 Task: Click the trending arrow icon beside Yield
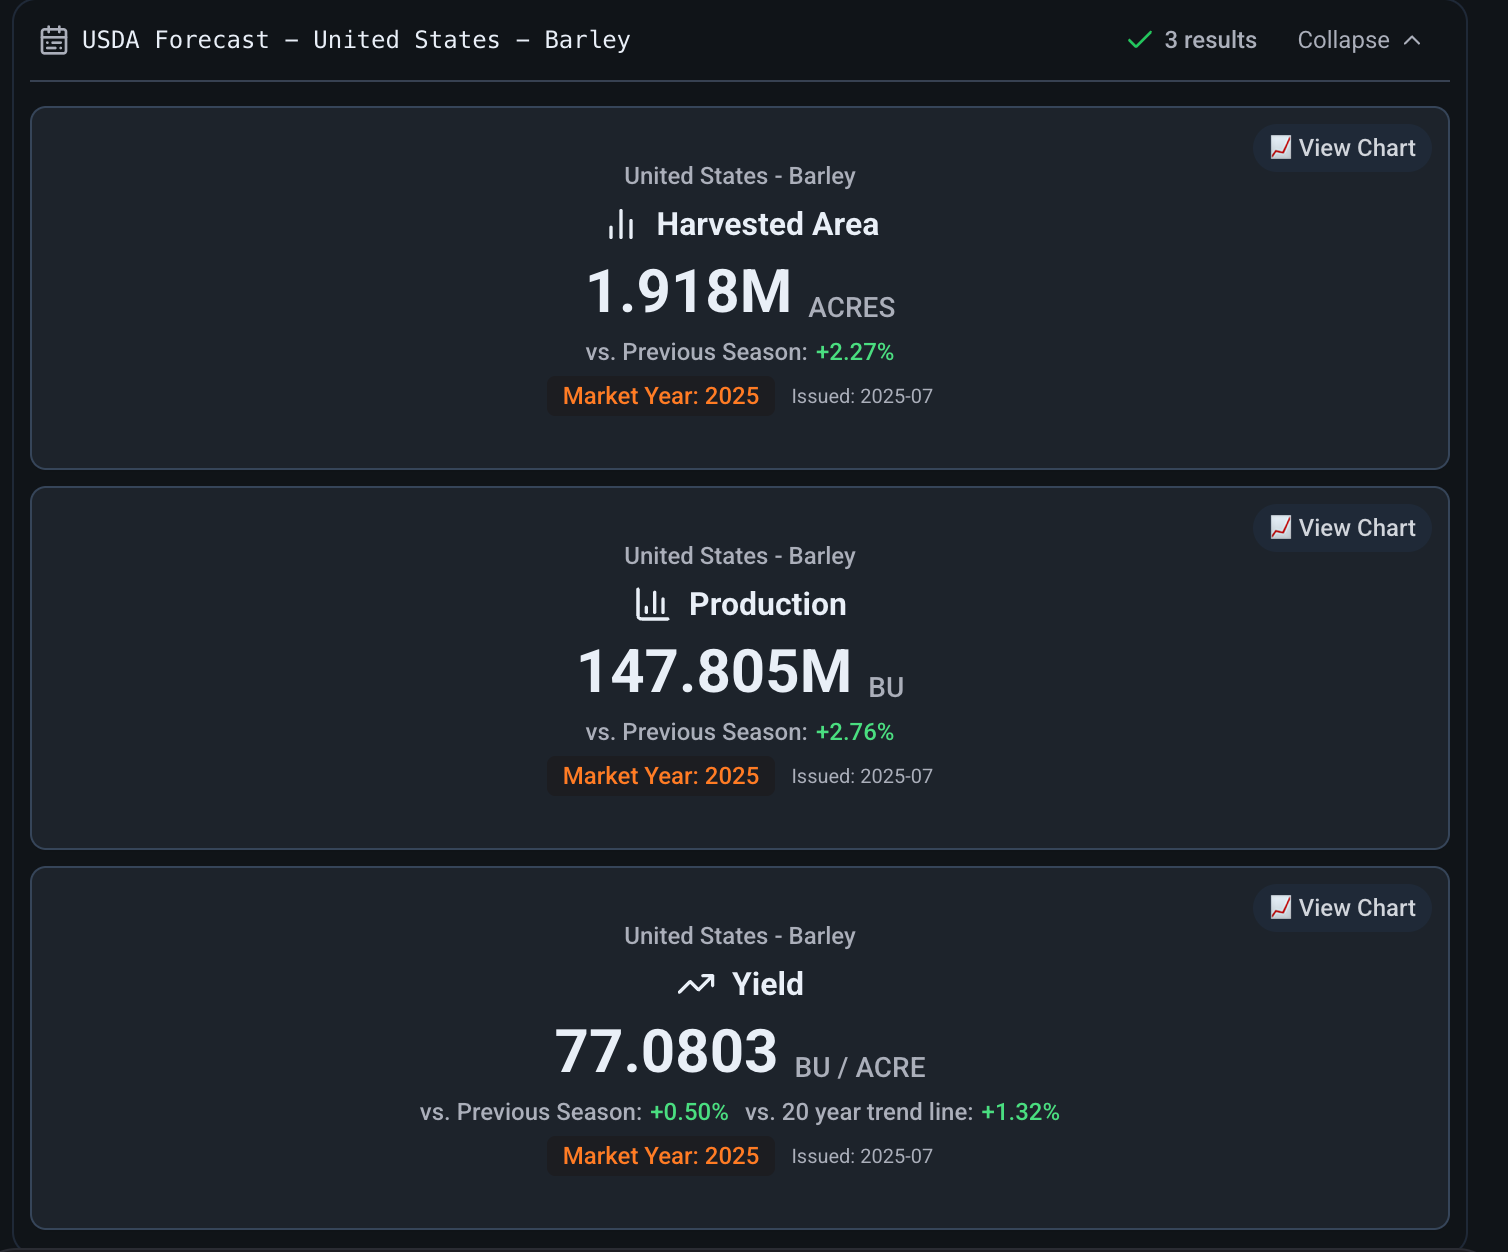pos(696,984)
